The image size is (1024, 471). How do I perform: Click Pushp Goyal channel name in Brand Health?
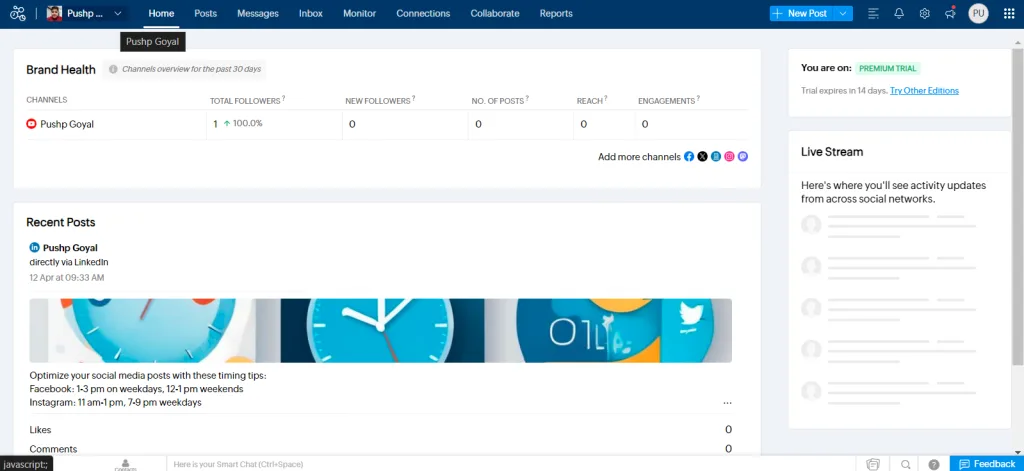pos(67,124)
